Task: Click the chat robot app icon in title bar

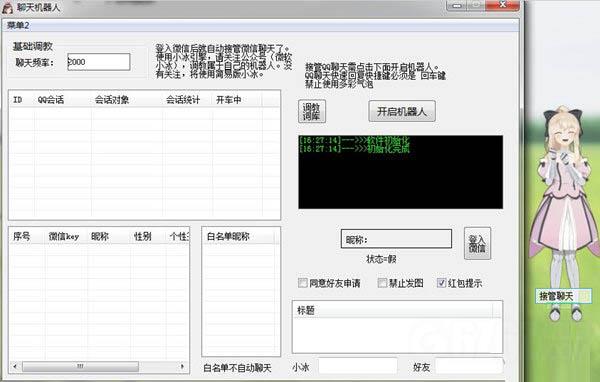Action: pos(7,7)
